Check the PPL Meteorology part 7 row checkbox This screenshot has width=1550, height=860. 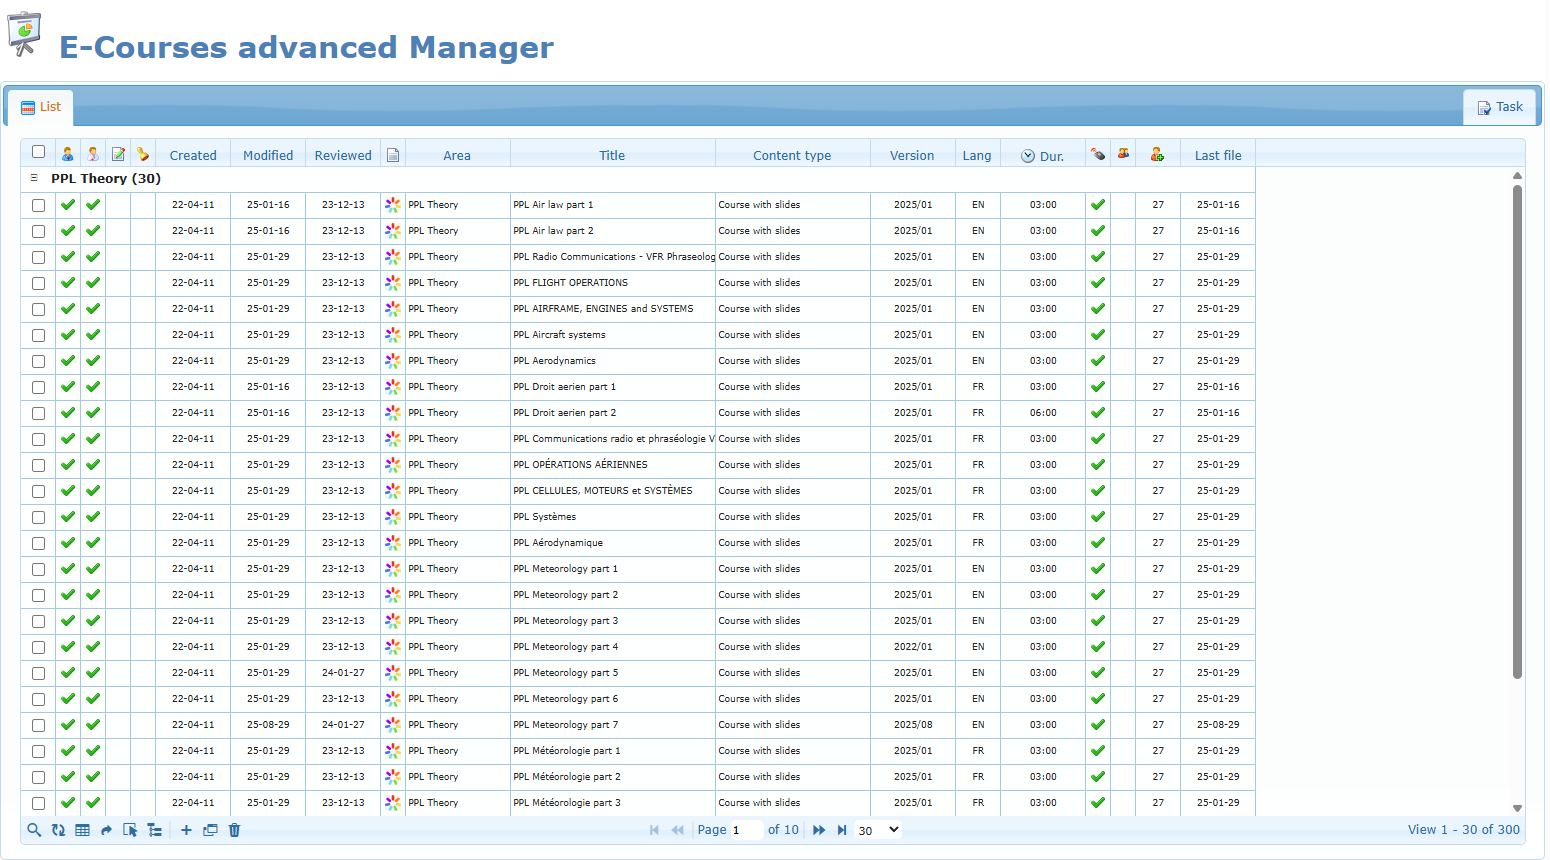point(38,725)
